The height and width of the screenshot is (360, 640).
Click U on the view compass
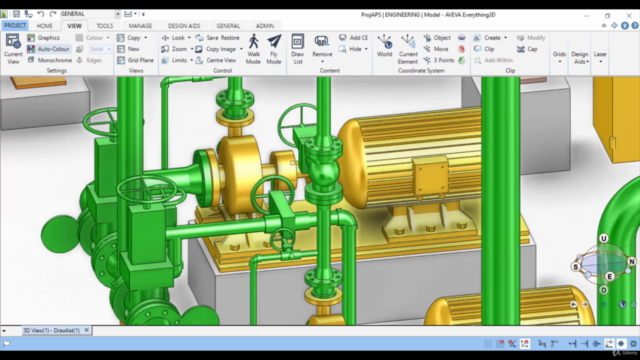pyautogui.click(x=604, y=238)
